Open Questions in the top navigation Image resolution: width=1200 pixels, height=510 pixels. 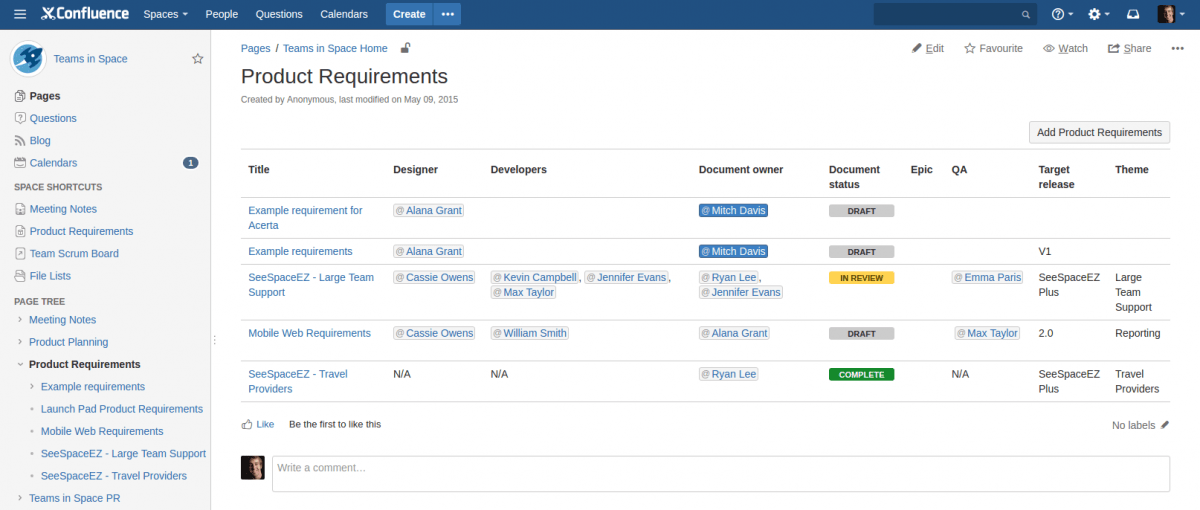point(279,14)
